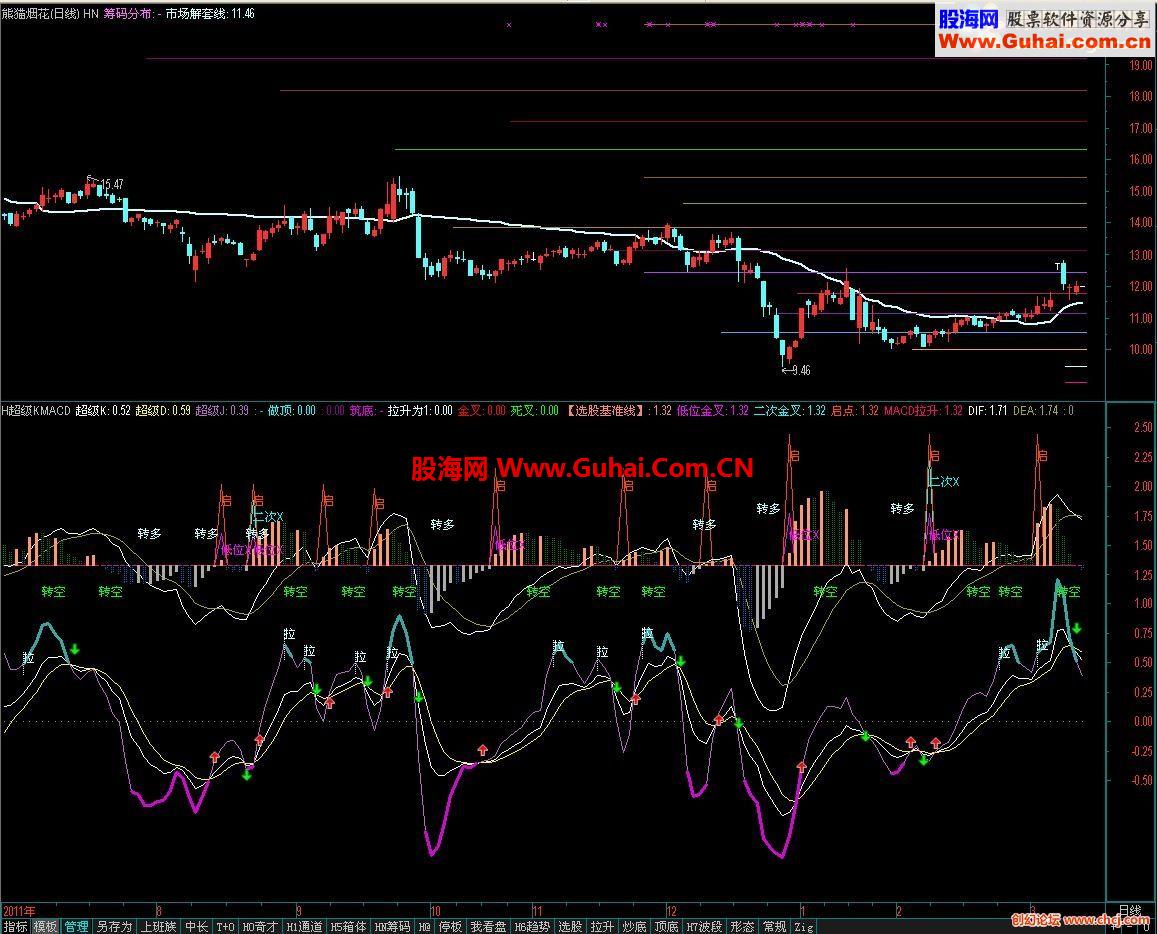Open the 指标 tab in the bottom bar
1157x934 pixels.
[x=15, y=927]
